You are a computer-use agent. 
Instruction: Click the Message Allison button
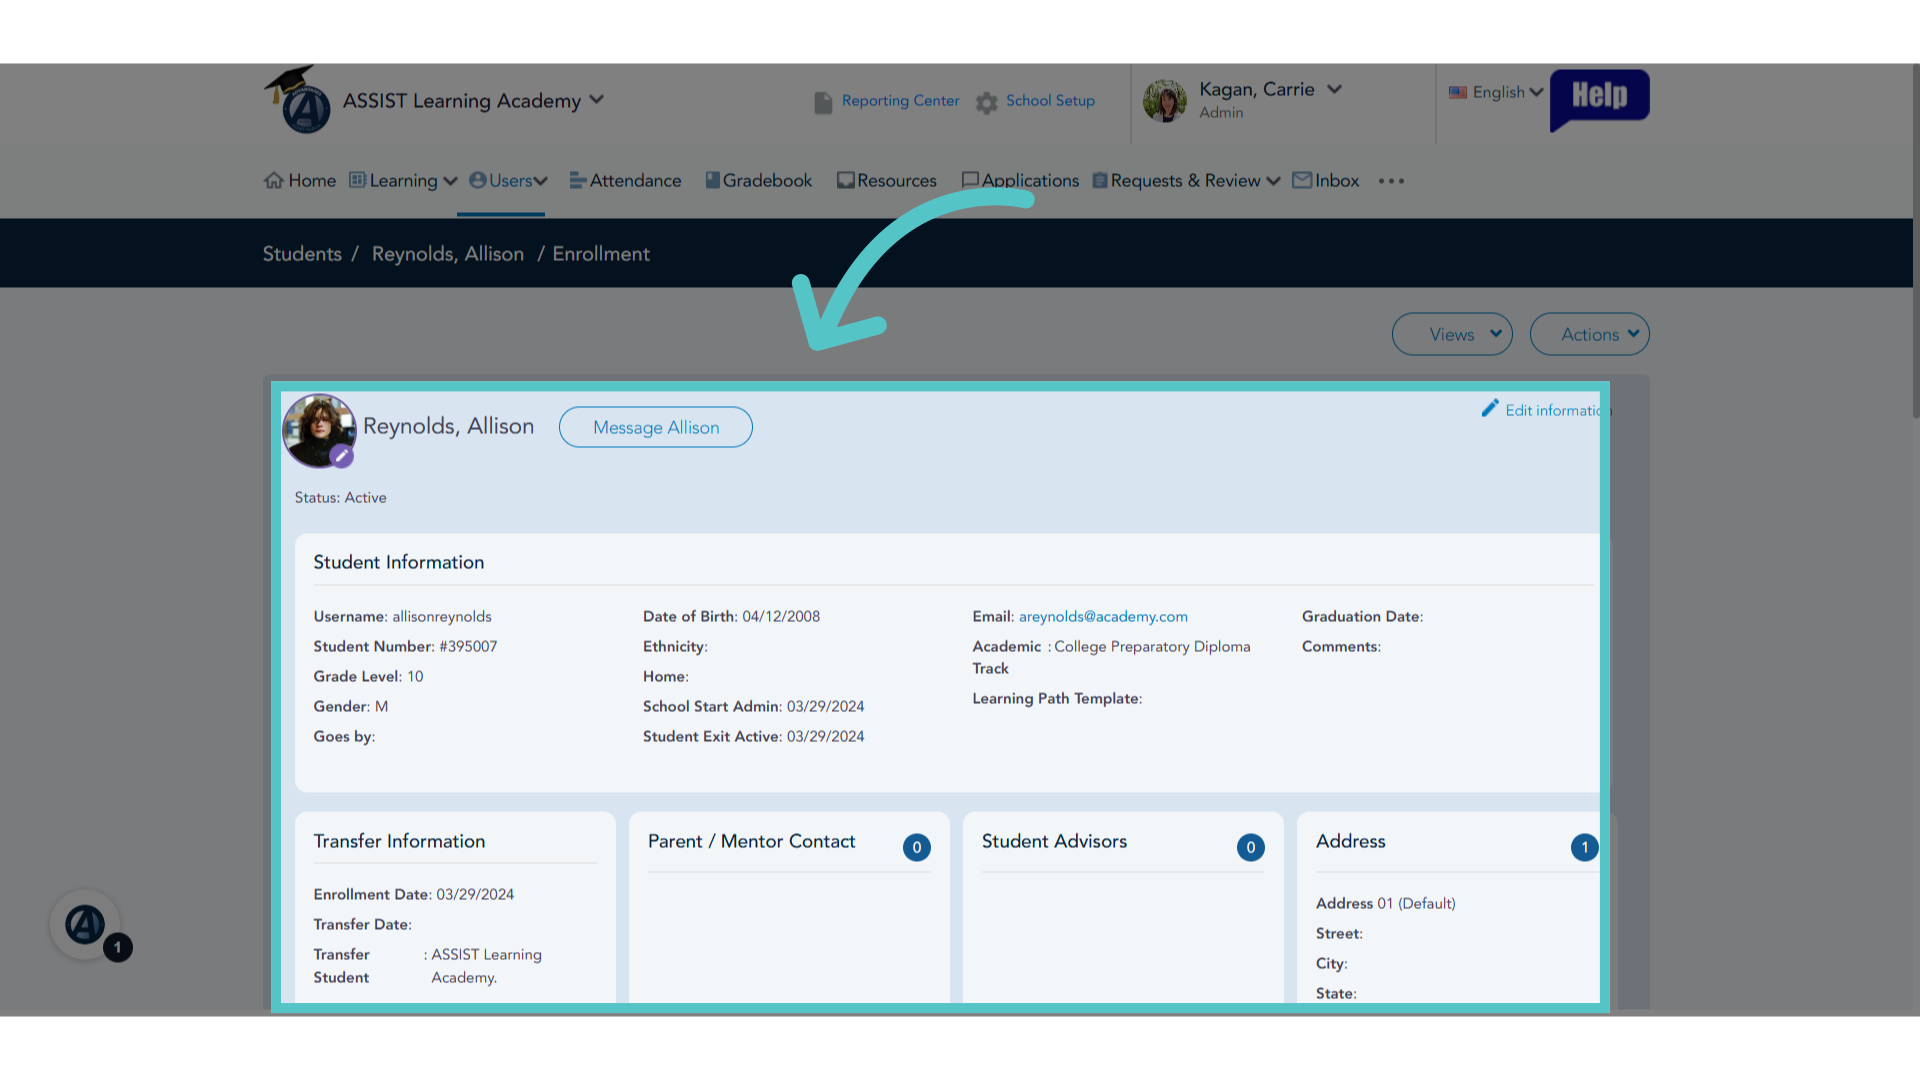click(656, 427)
